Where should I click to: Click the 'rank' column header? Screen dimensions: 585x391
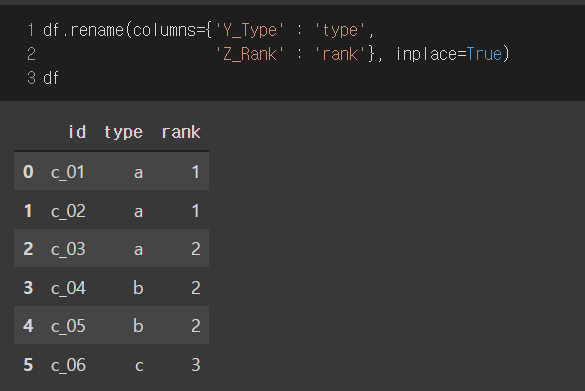click(181, 132)
